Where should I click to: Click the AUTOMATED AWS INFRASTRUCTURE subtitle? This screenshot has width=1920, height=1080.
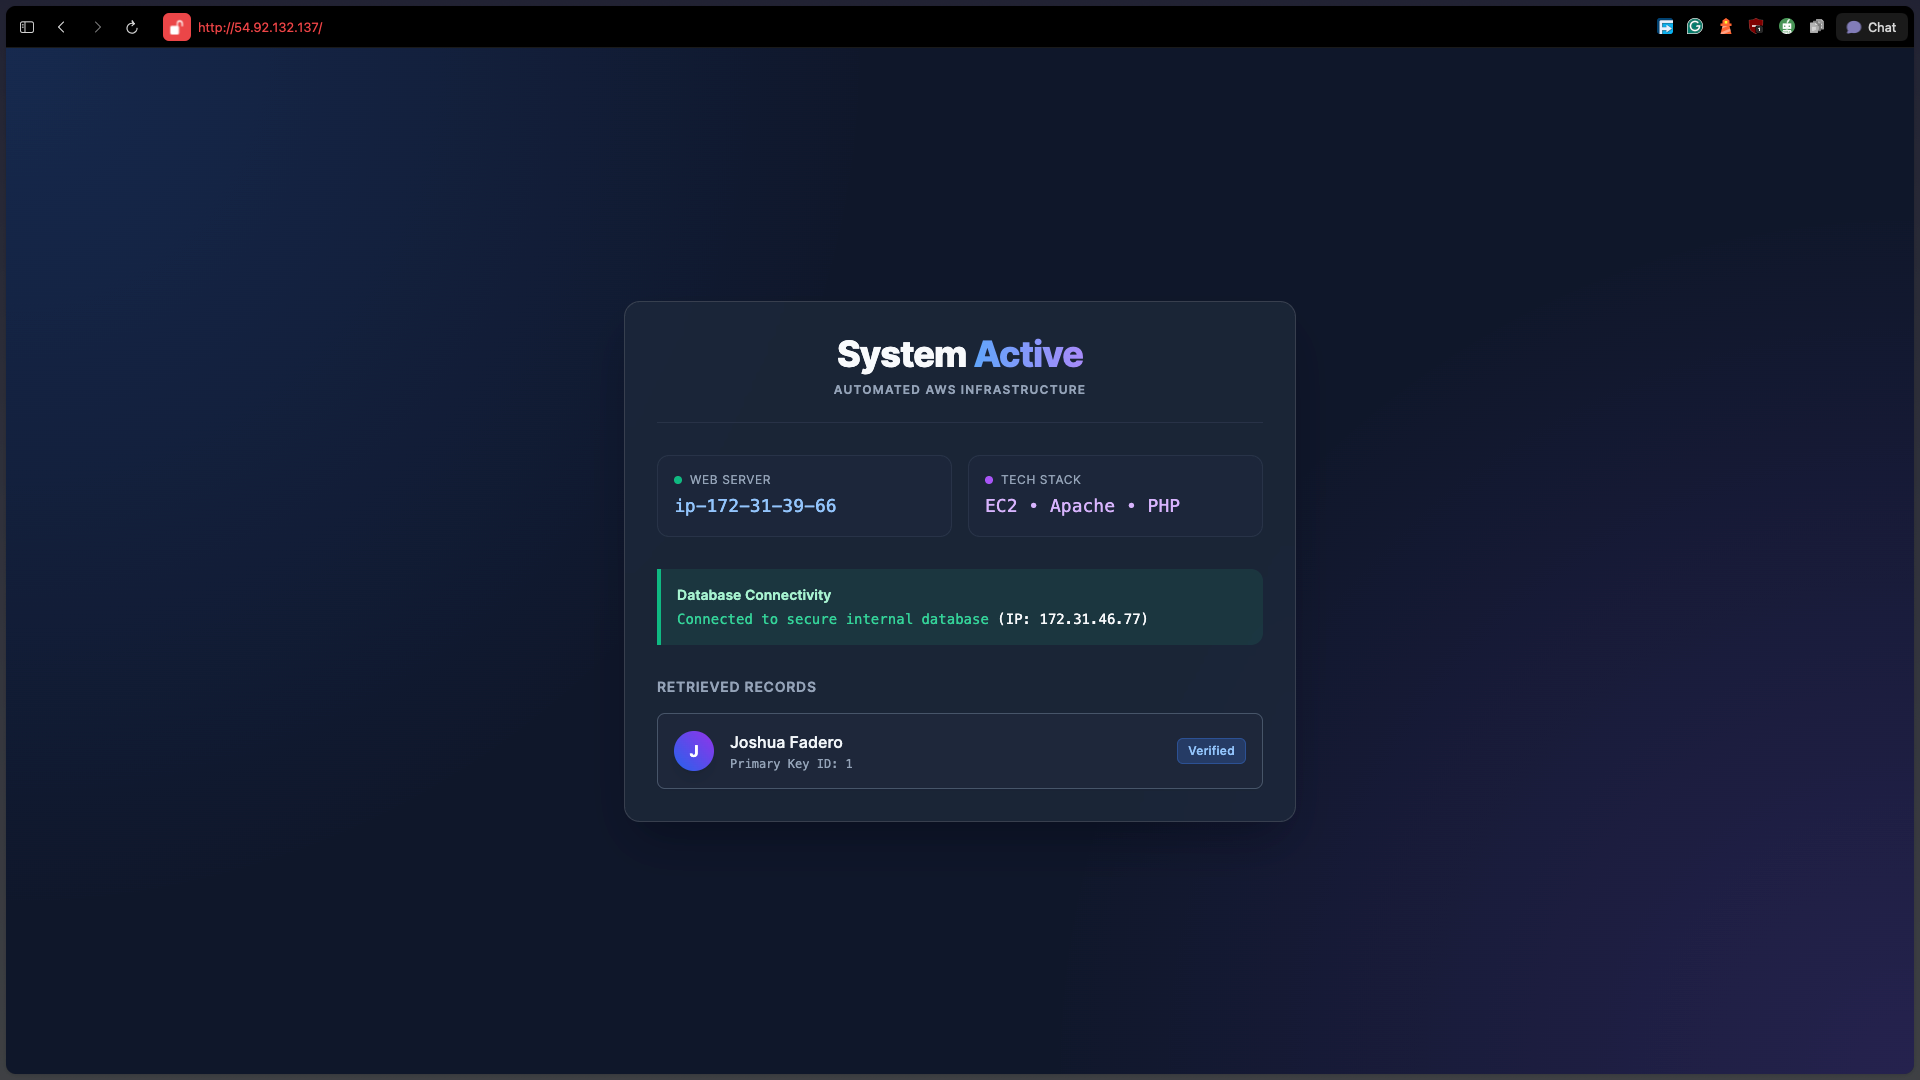coord(960,390)
